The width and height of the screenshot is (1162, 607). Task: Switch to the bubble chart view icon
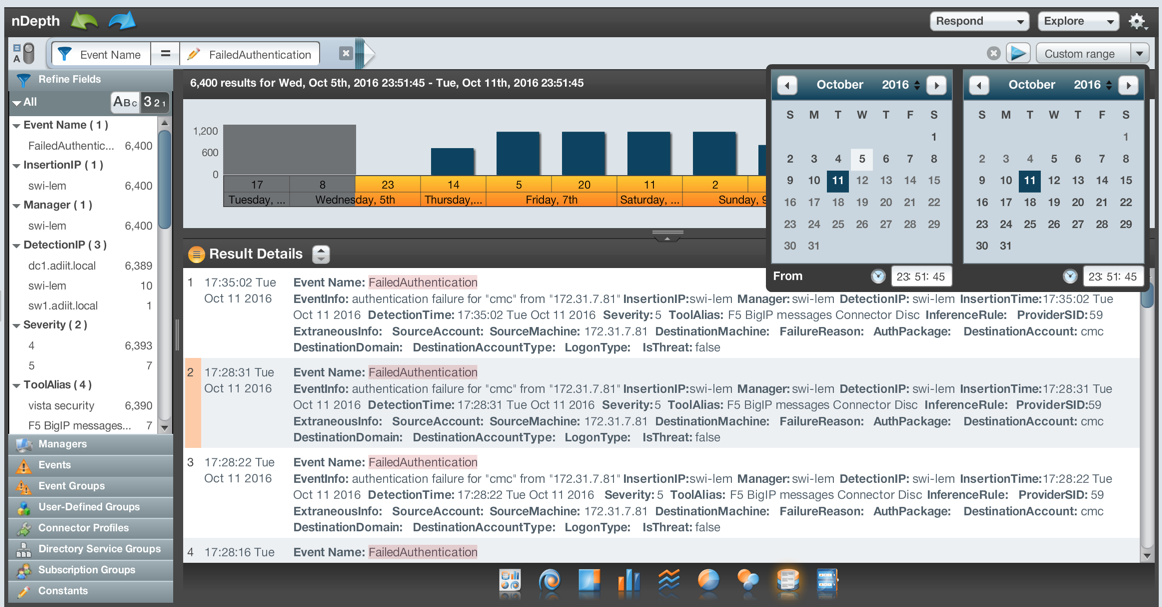pyautogui.click(x=748, y=581)
